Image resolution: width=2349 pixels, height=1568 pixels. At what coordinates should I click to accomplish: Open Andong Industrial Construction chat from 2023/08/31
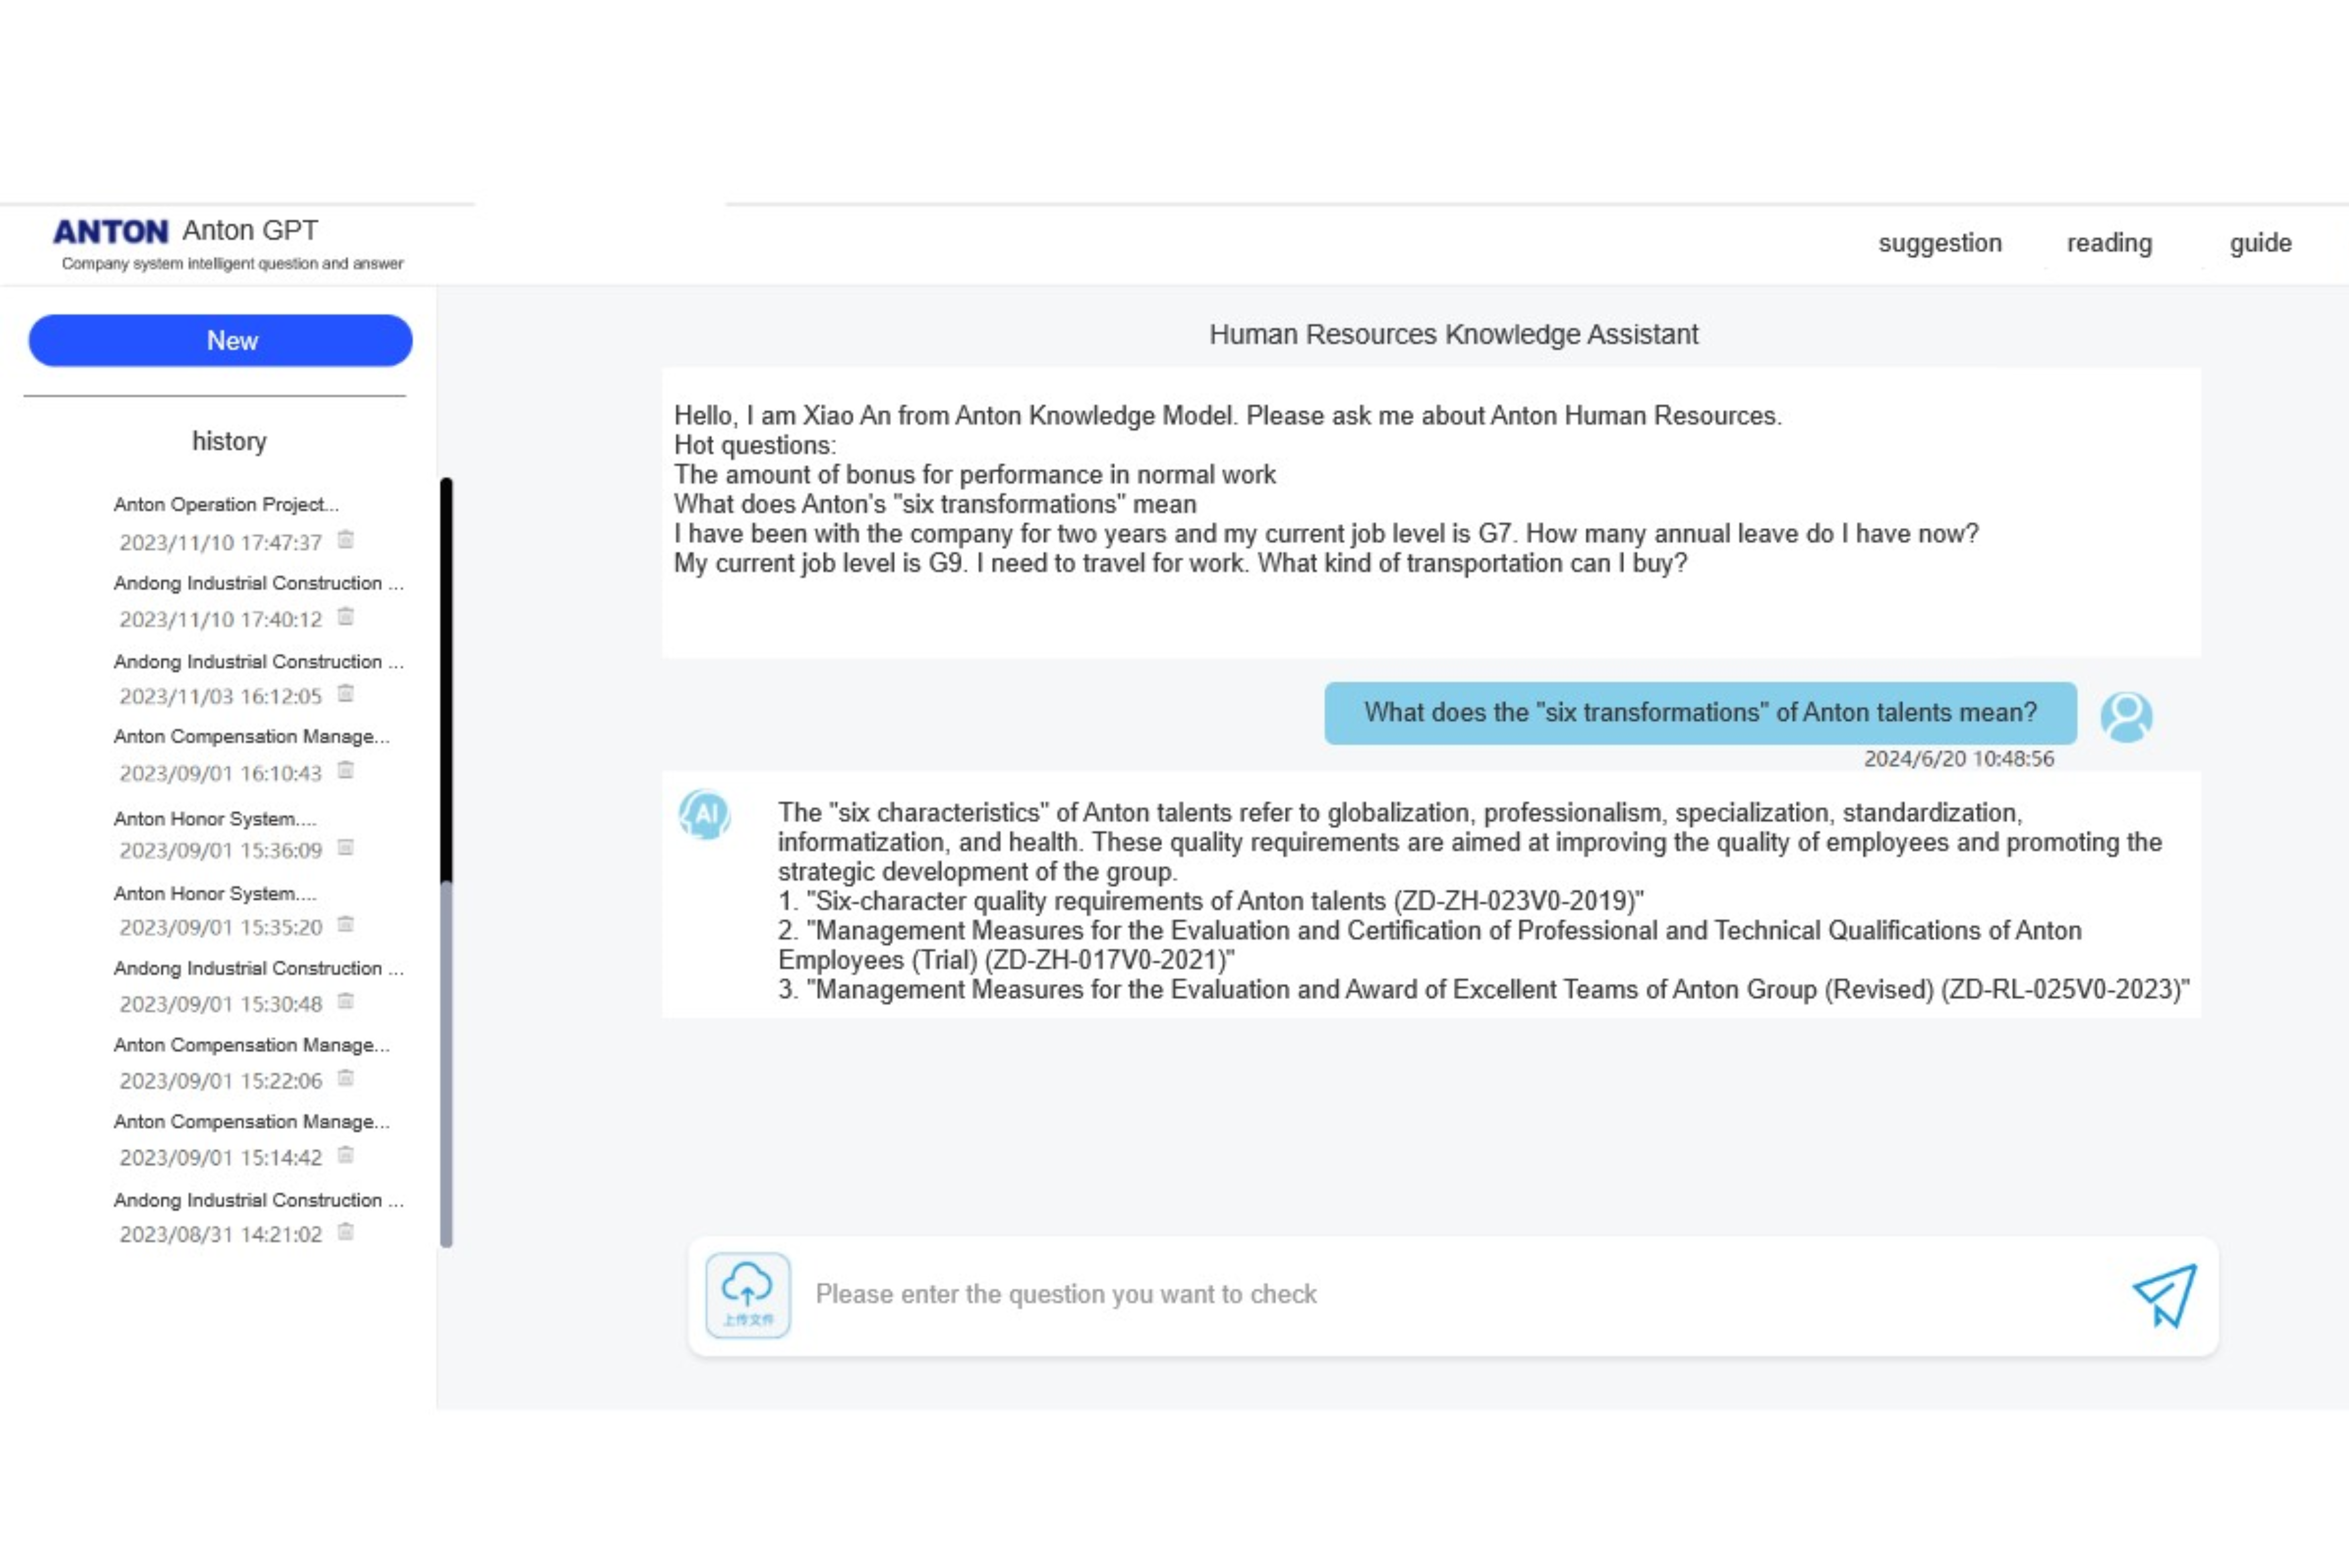click(258, 1200)
